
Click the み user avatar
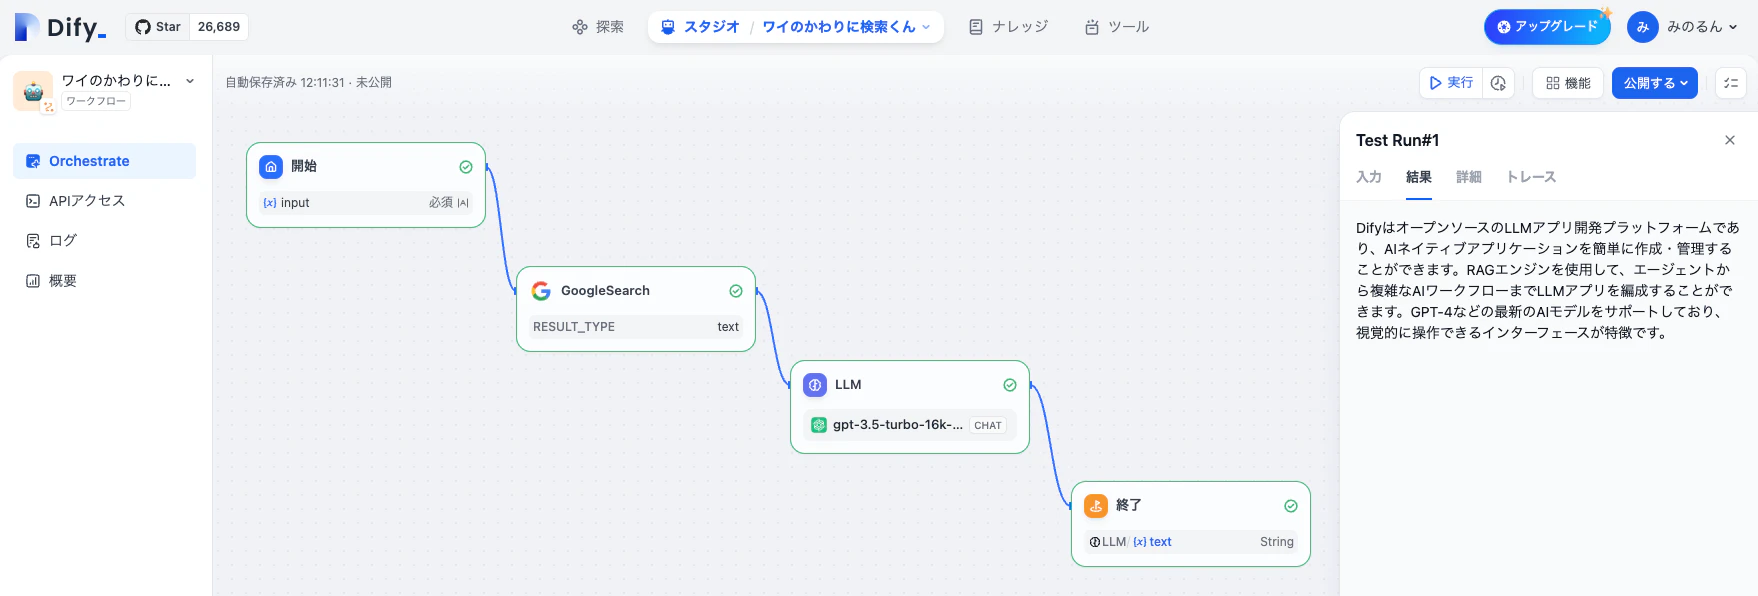(x=1642, y=27)
